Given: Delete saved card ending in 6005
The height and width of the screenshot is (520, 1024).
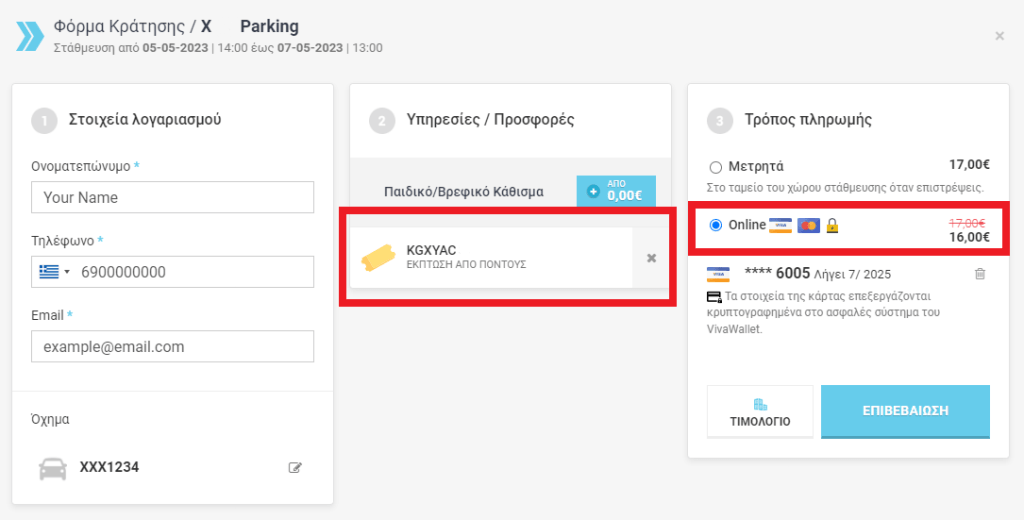Looking at the screenshot, I should tap(979, 274).
